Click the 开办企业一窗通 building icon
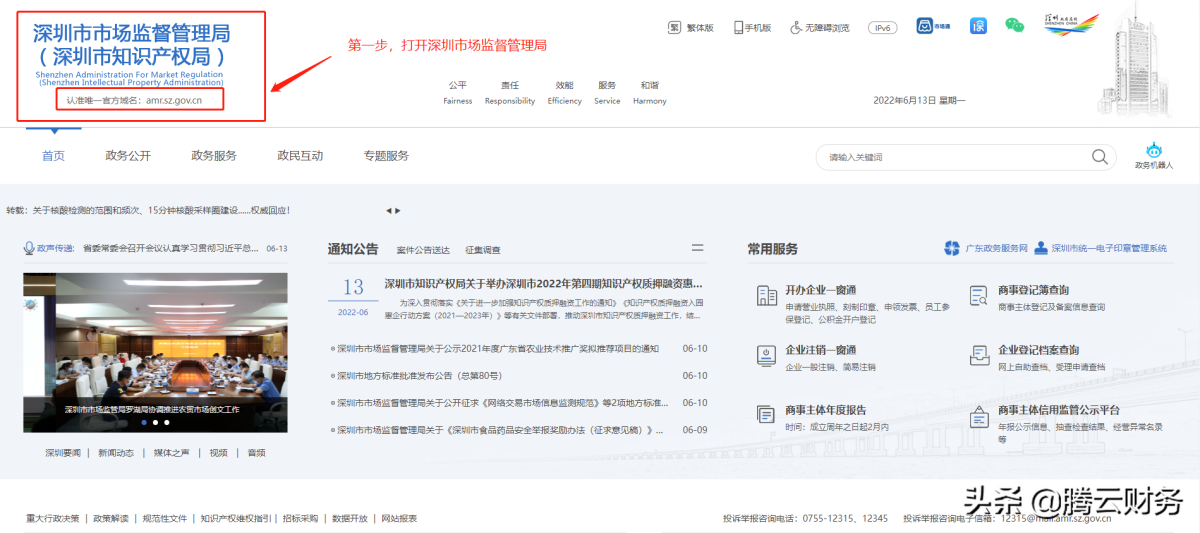The image size is (1200, 533). click(x=767, y=295)
